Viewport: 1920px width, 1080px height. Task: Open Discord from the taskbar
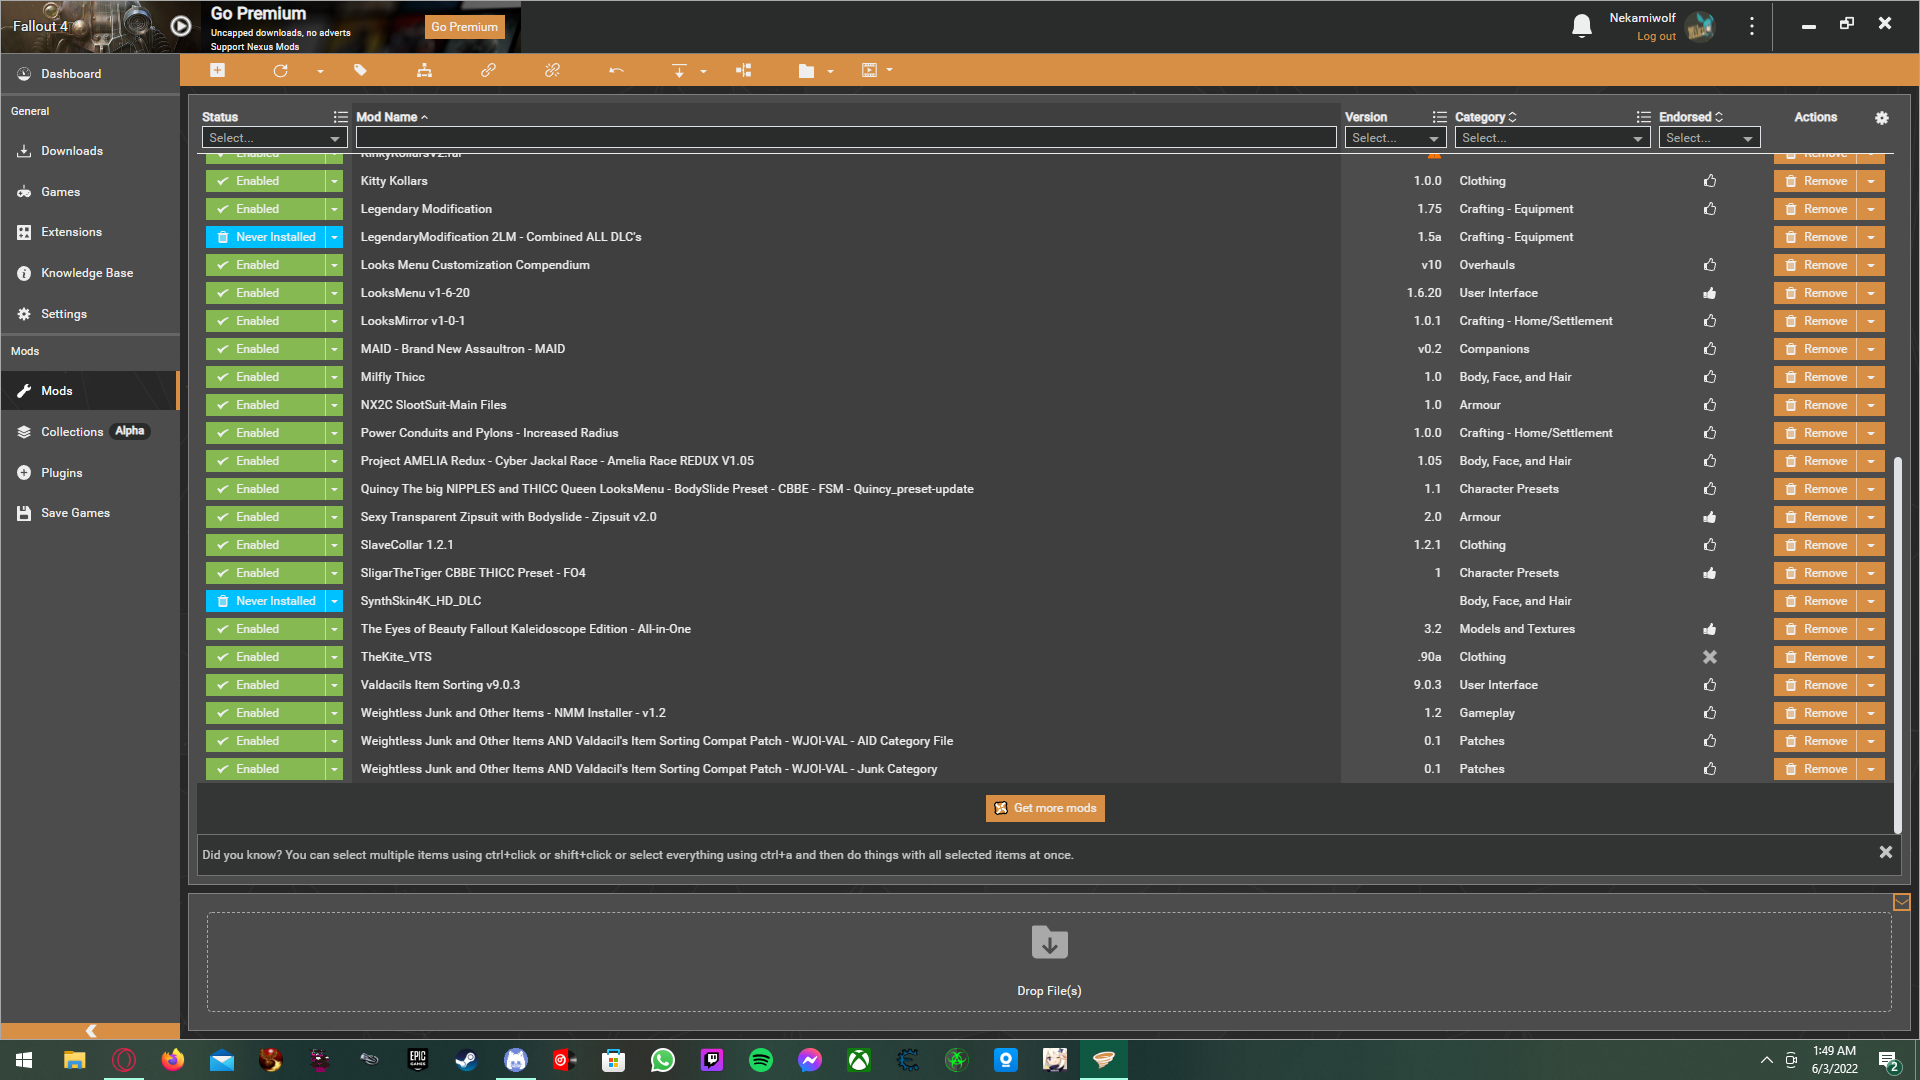click(516, 1060)
